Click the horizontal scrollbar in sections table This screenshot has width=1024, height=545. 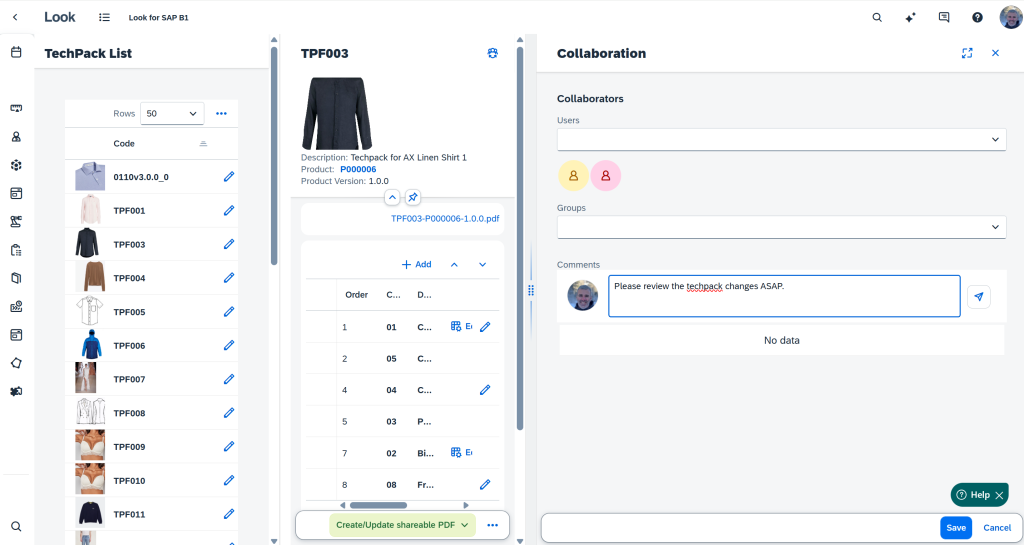pyautogui.click(x=379, y=505)
